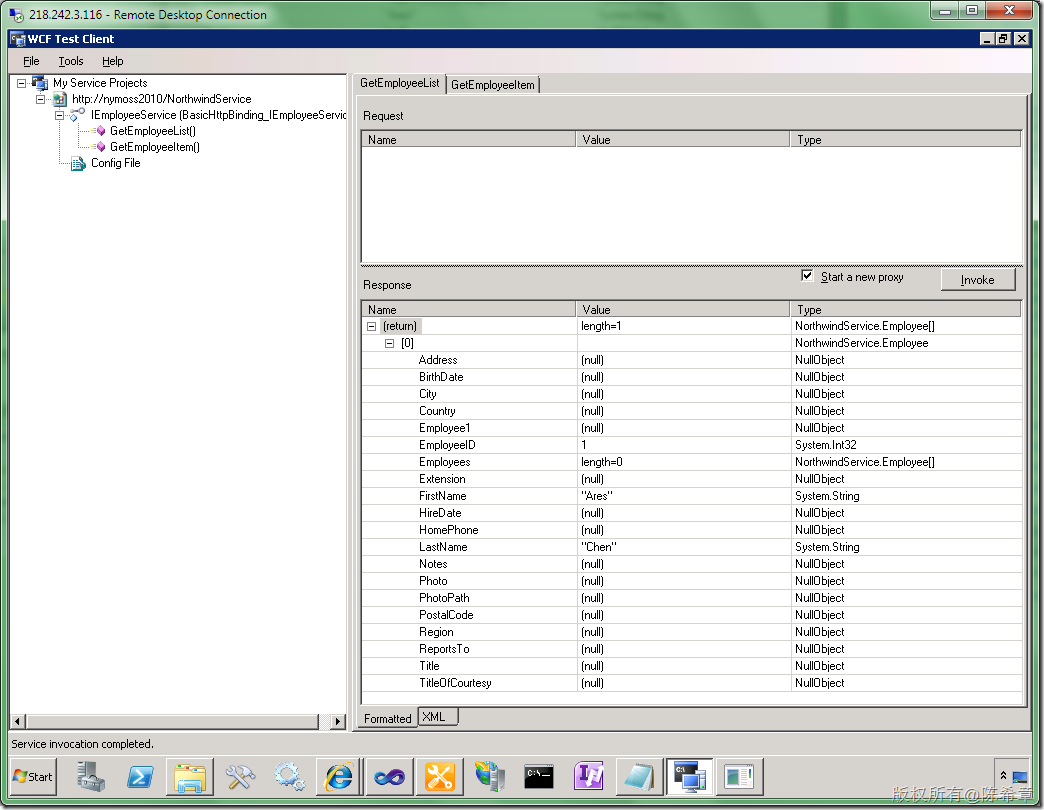Click the System.Int32 type cell

(x=906, y=445)
